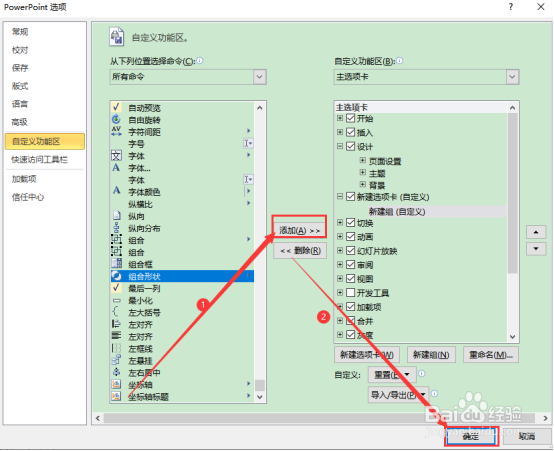554x451 pixels.
Task: Move selected item up with arrow button
Action: pos(536,232)
